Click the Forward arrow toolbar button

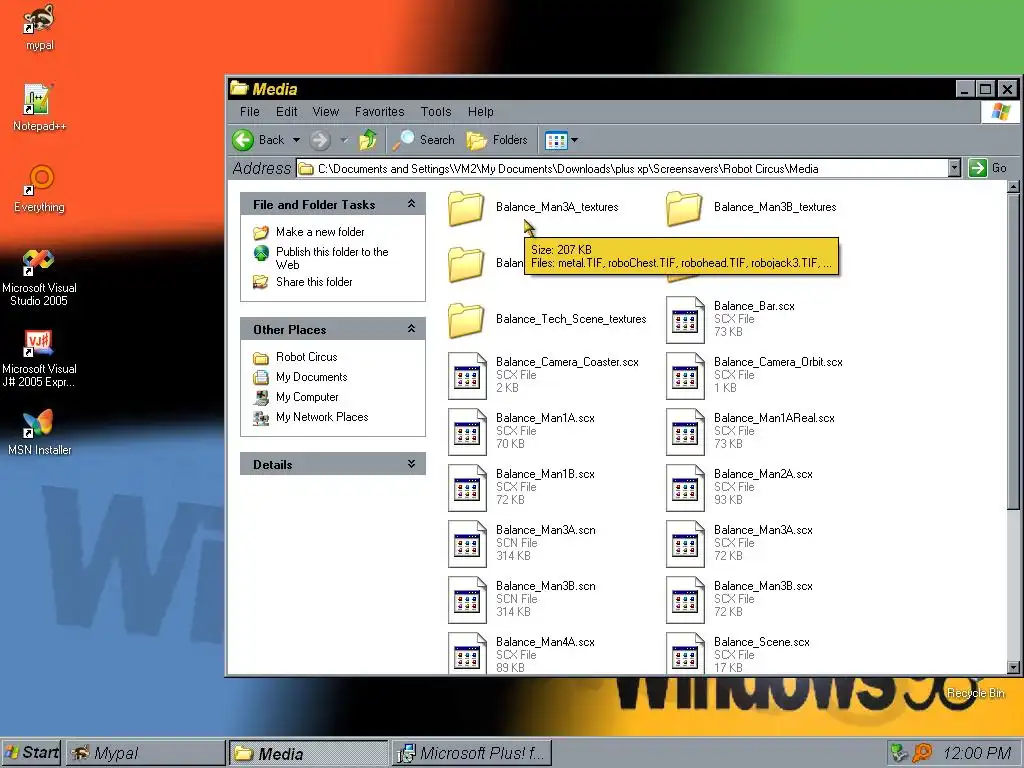[x=320, y=140]
